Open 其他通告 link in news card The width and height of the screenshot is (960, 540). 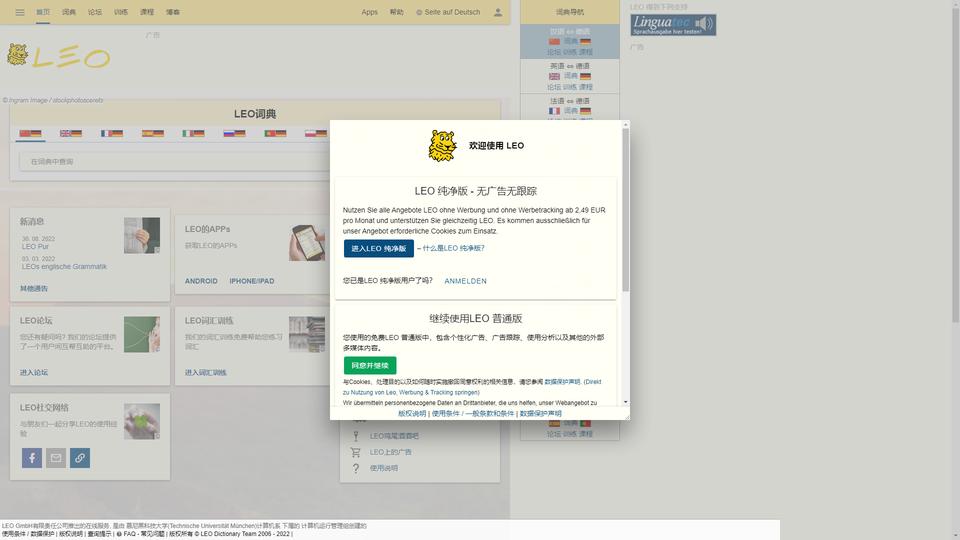tap(34, 288)
